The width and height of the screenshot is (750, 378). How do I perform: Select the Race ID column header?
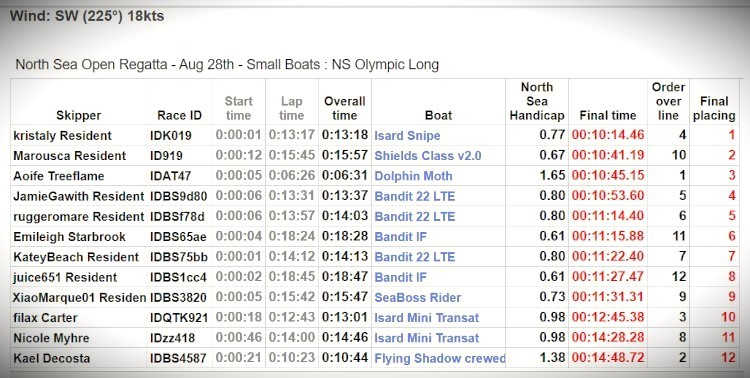[x=179, y=115]
